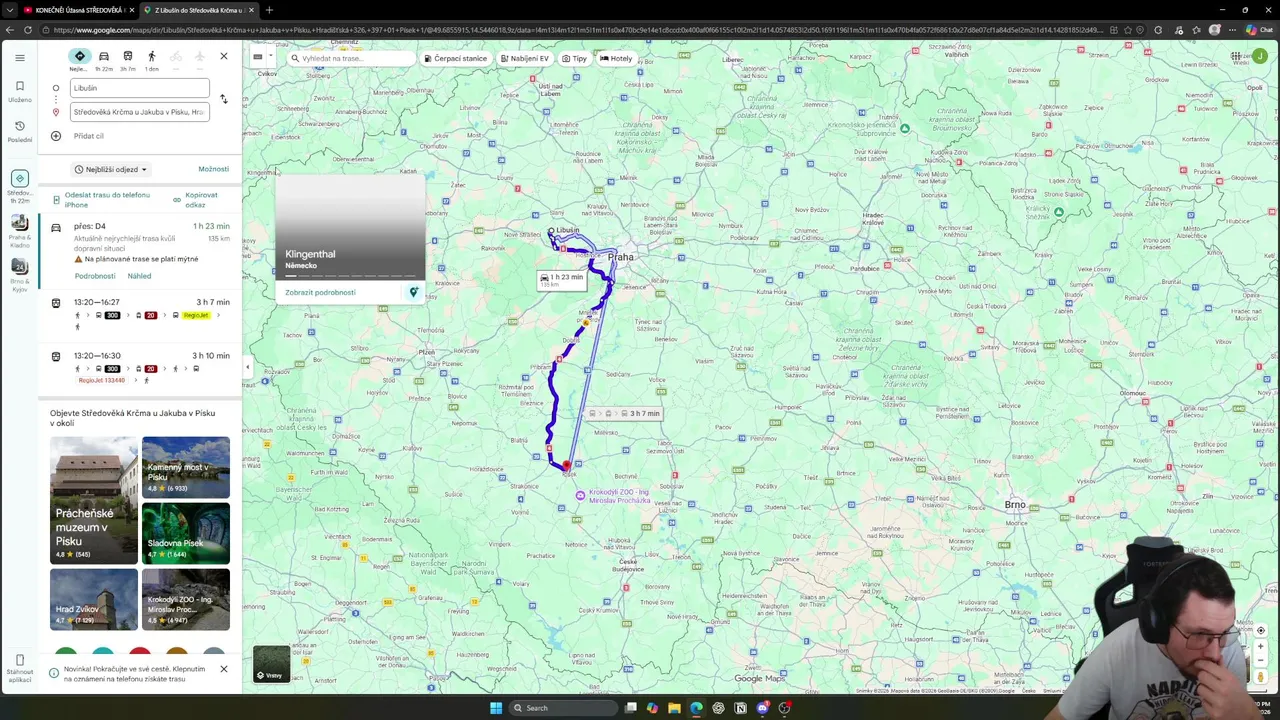
Task: Click Krokodýlí ZOO map marker
Action: pyautogui.click(x=580, y=495)
